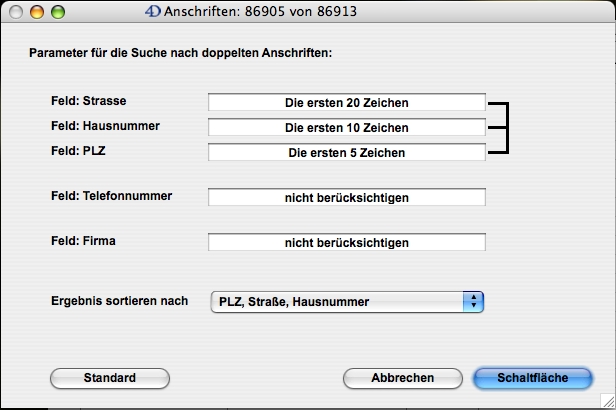The width and height of the screenshot is (616, 410).
Task: Open the Hausnummer field's 'Die ersten 10 Zeichen' popup
Action: pyautogui.click(x=346, y=128)
